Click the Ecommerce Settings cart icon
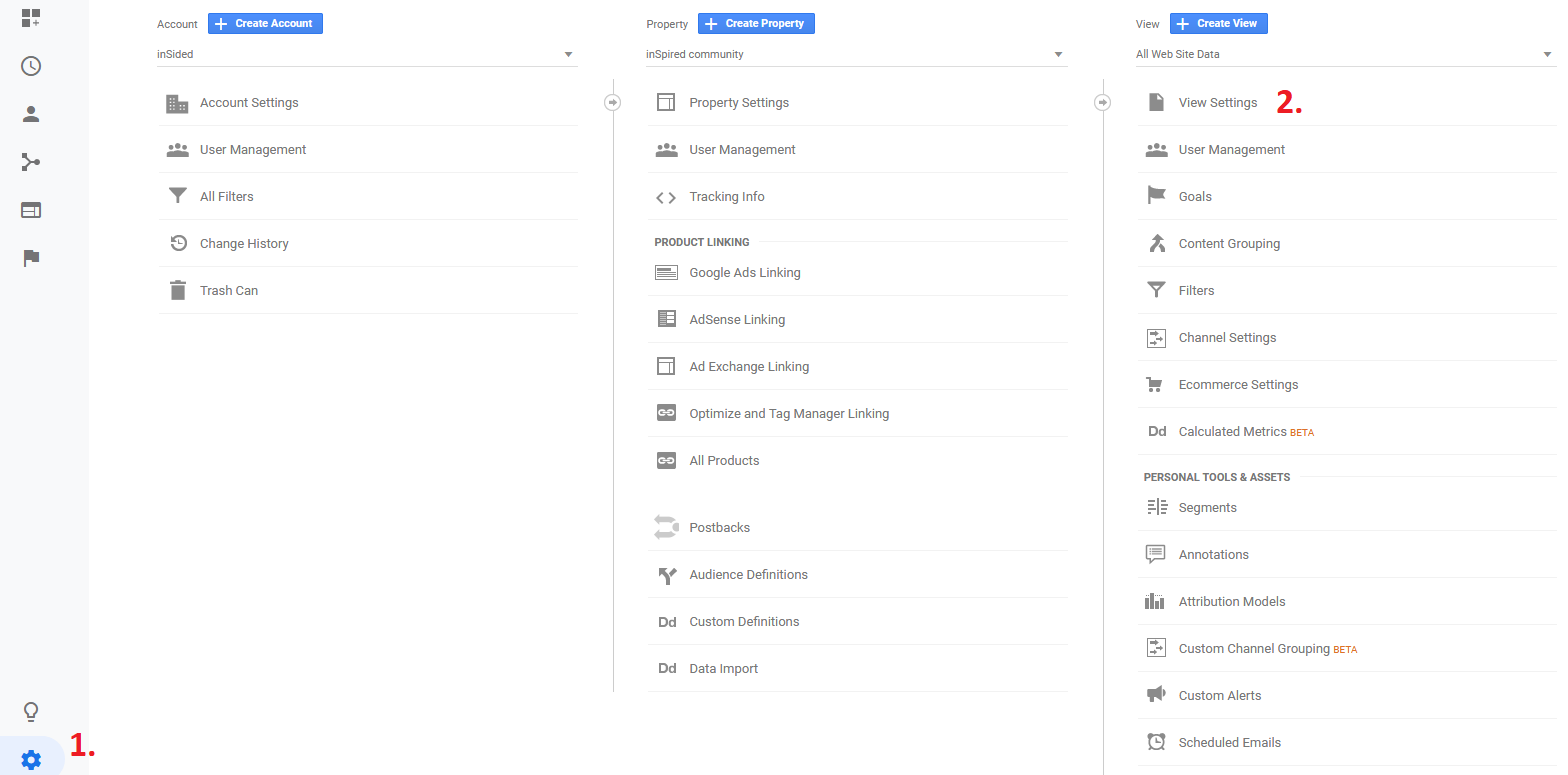1568x775 pixels. coord(1156,385)
